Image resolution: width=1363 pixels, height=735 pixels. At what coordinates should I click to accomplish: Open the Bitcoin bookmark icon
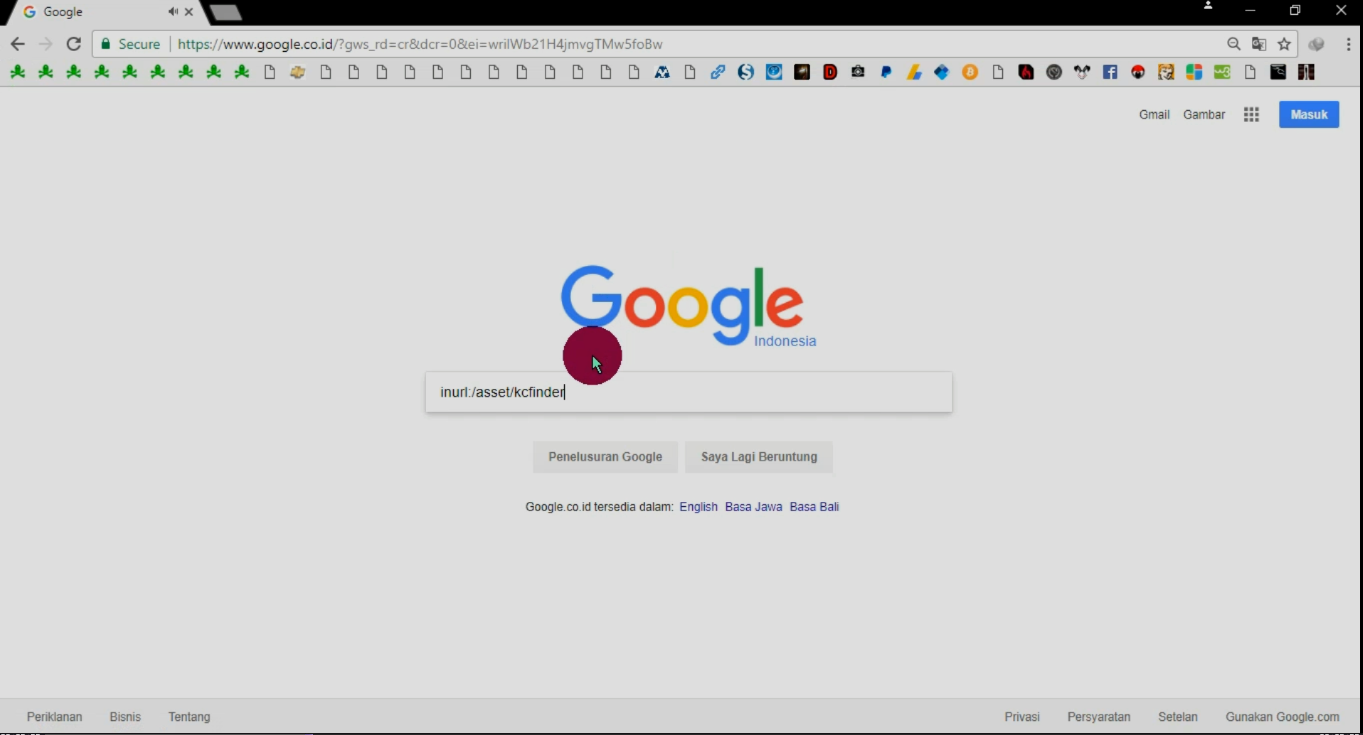pyautogui.click(x=969, y=71)
